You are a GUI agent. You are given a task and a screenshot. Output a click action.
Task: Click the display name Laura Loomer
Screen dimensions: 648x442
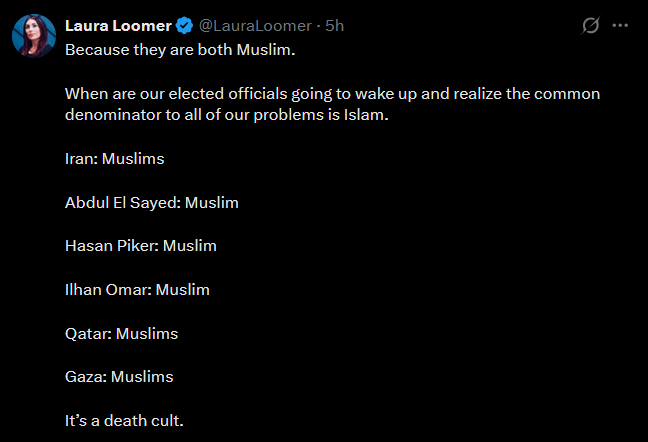pos(118,26)
